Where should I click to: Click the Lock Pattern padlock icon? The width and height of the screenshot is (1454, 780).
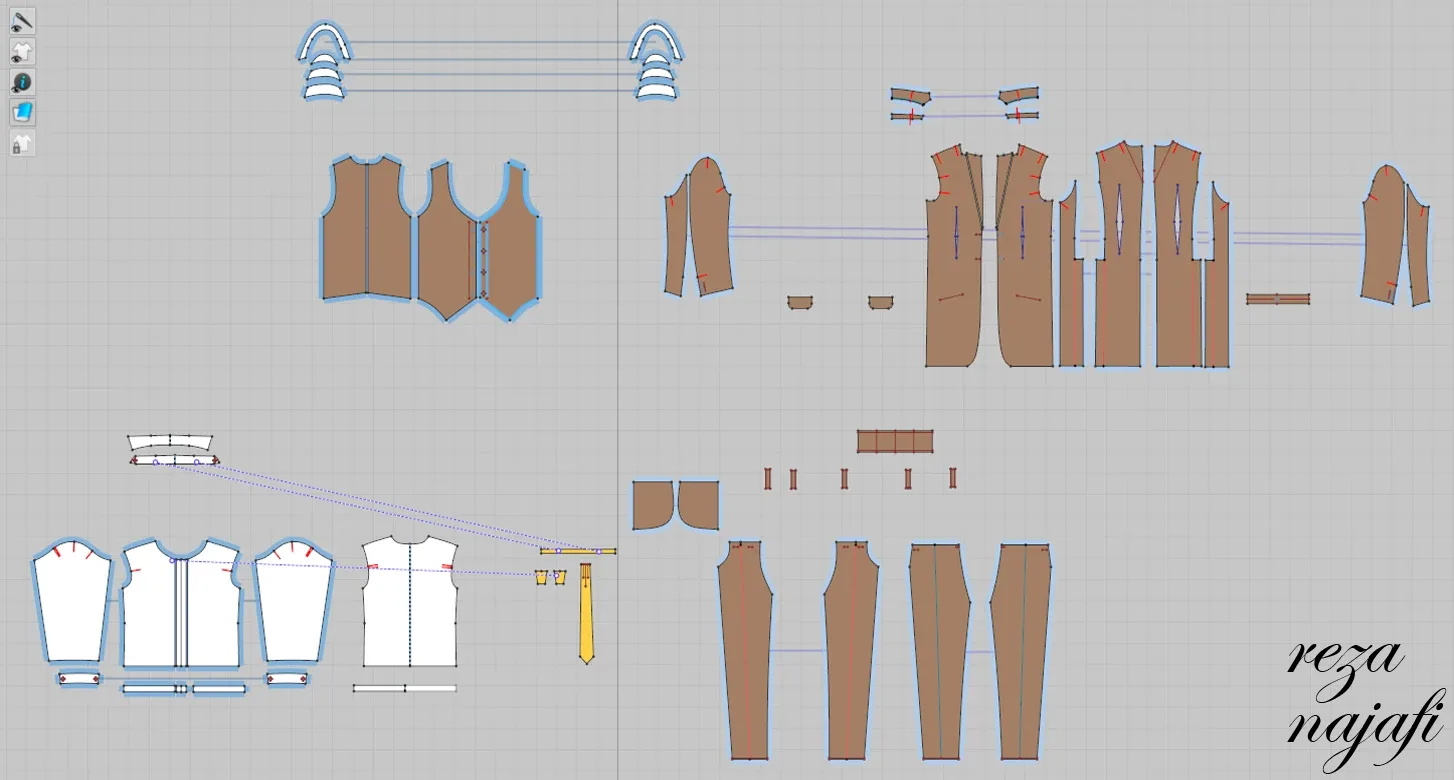coord(20,145)
